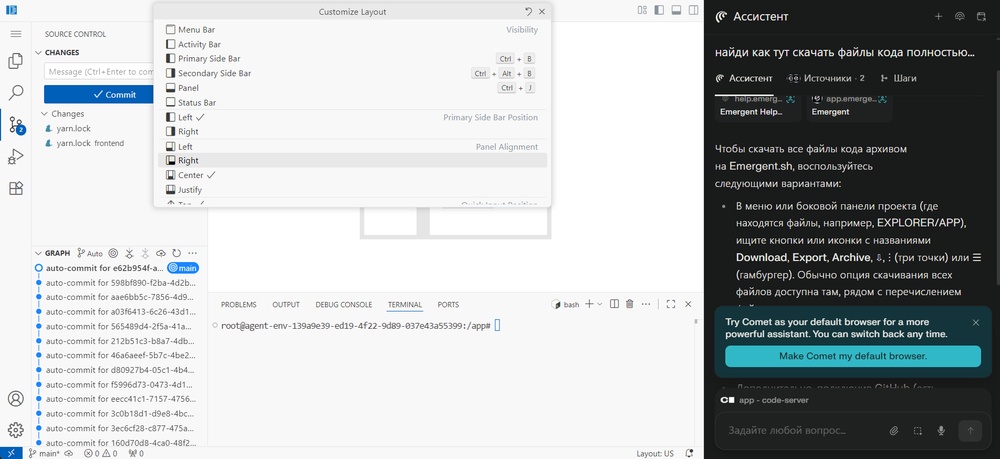Click main* branch in the status bar
This screenshot has width=1000, height=459.
point(44,453)
